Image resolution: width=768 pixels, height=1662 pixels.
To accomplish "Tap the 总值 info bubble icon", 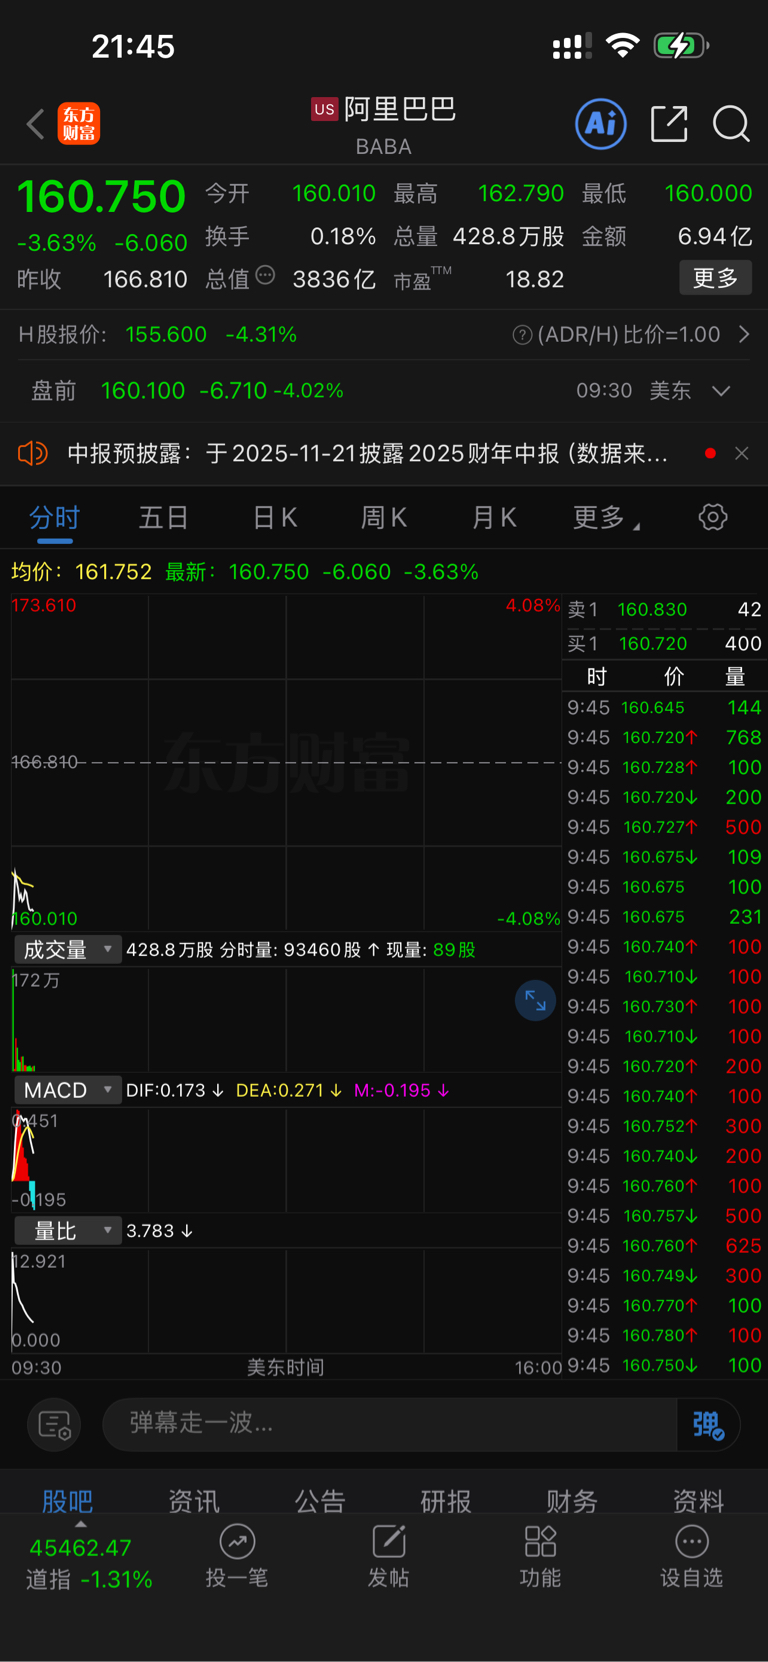I will coord(265,275).
